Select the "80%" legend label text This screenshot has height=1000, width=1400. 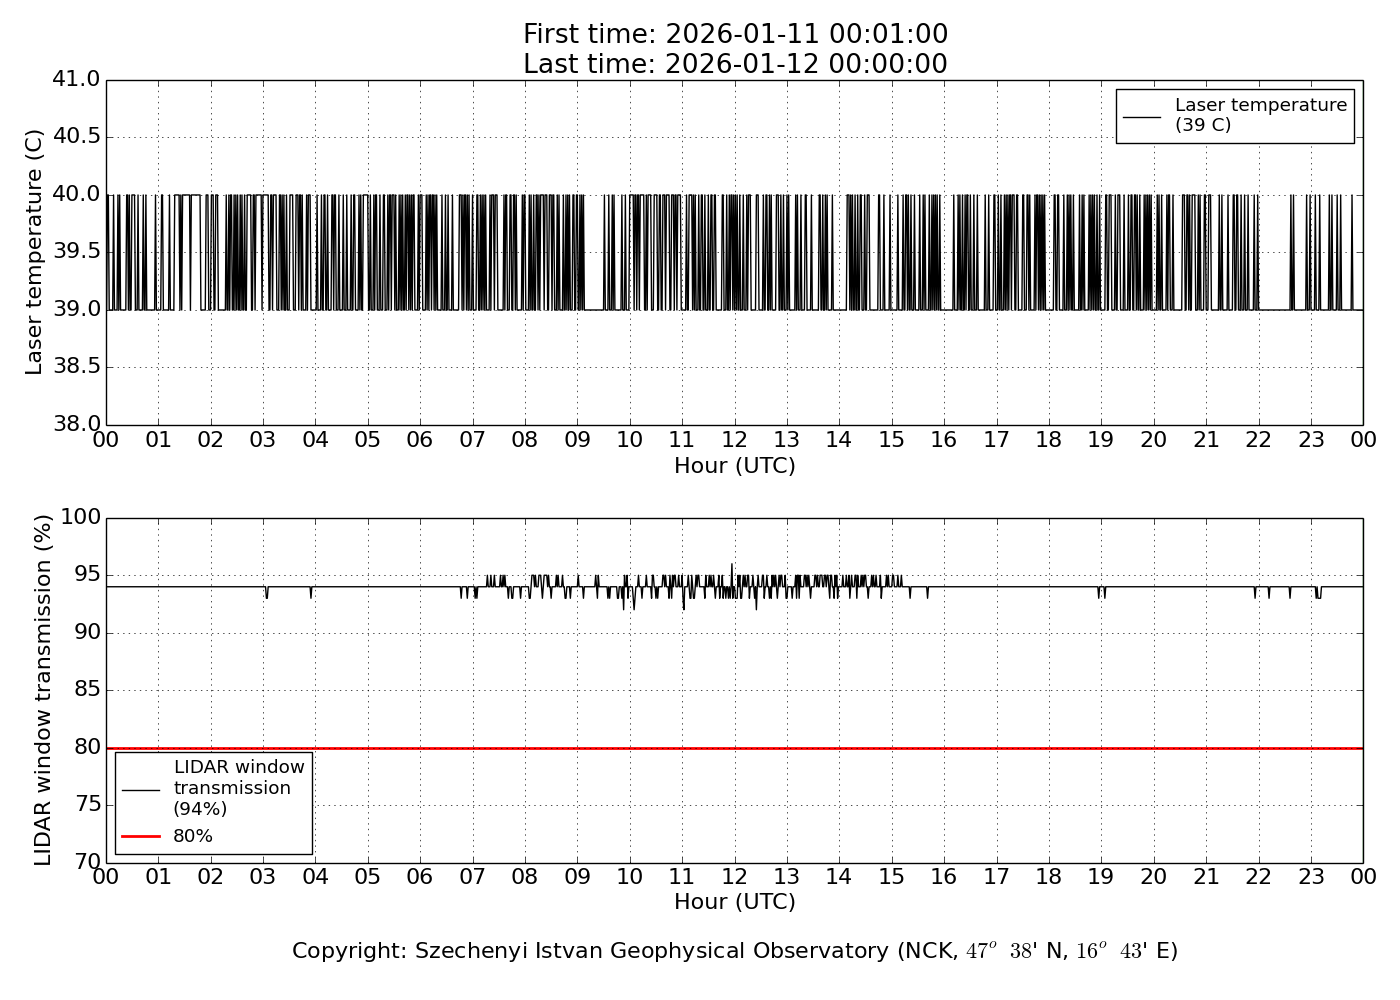pyautogui.click(x=193, y=836)
